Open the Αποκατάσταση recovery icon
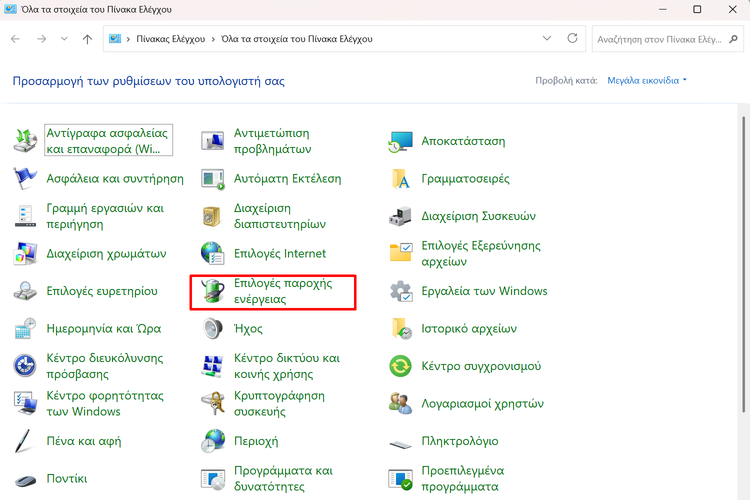Viewport: 750px width, 500px height. click(401, 142)
